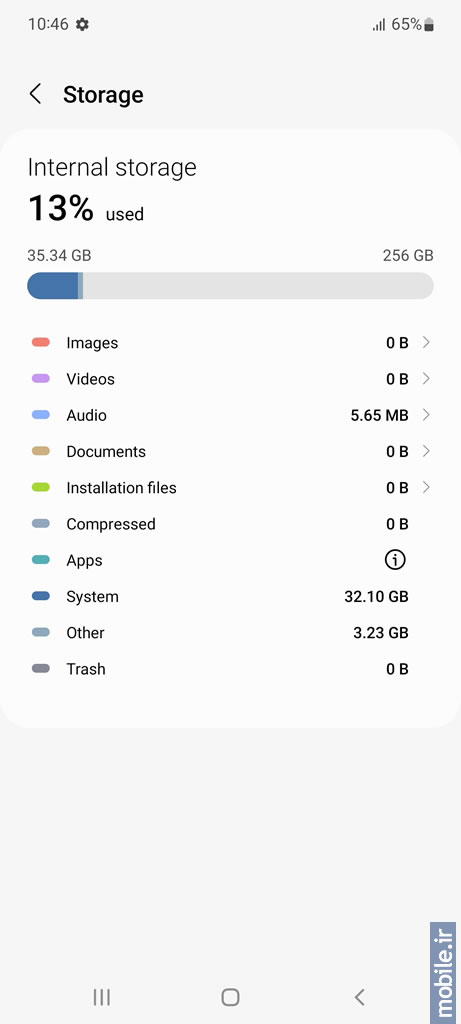Screen dimensions: 461x1024
Task: Tap the internal storage usage bar
Action: pyautogui.click(x=230, y=286)
